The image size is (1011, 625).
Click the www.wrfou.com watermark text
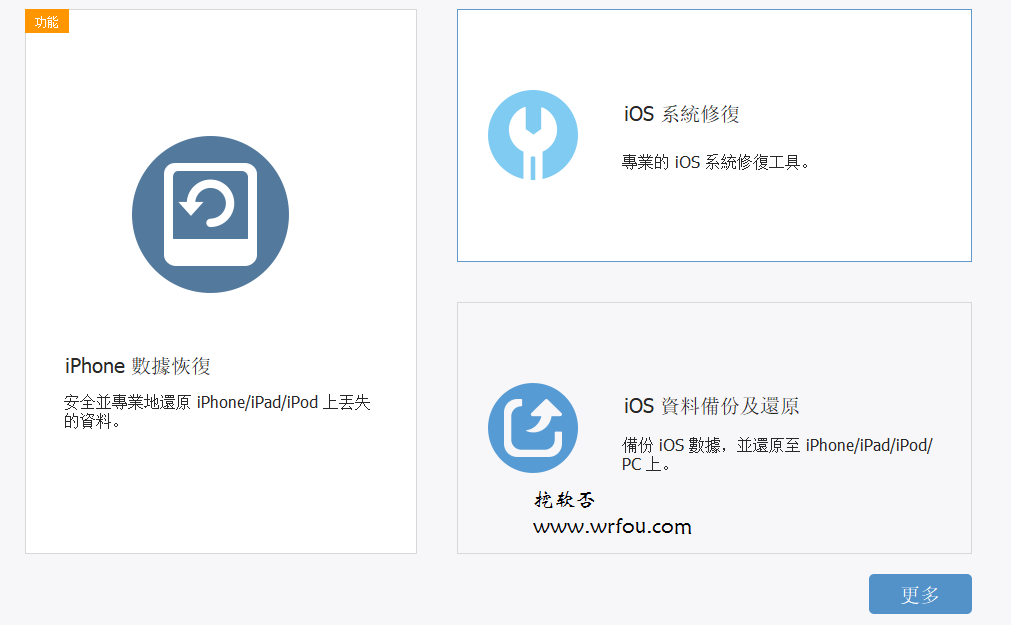pyautogui.click(x=612, y=527)
